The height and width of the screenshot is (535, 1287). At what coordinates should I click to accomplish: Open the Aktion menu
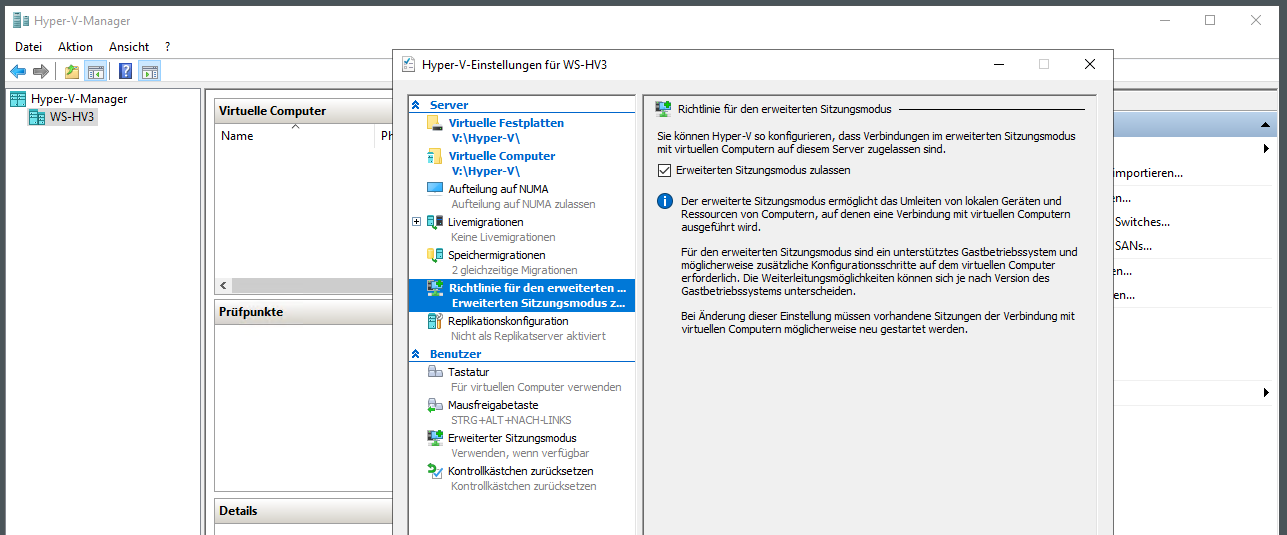coord(75,47)
